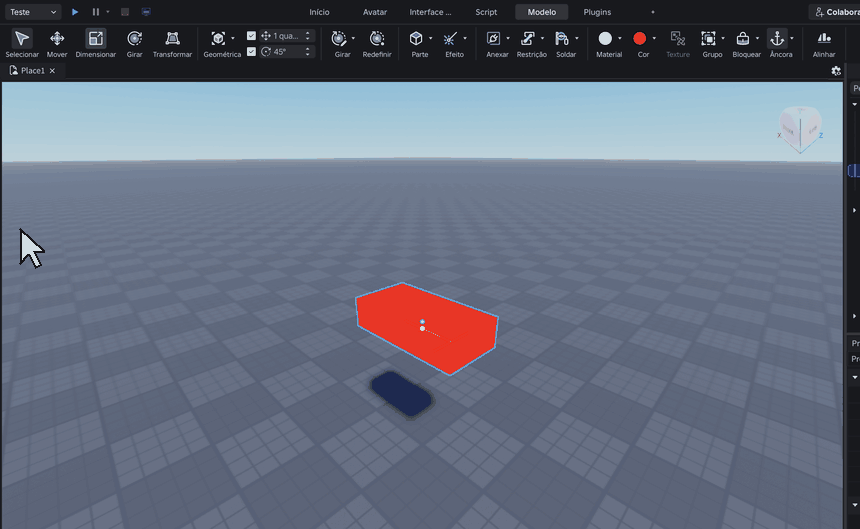Open the red Cor color swatch
The image size is (860, 529).
(x=640, y=38)
